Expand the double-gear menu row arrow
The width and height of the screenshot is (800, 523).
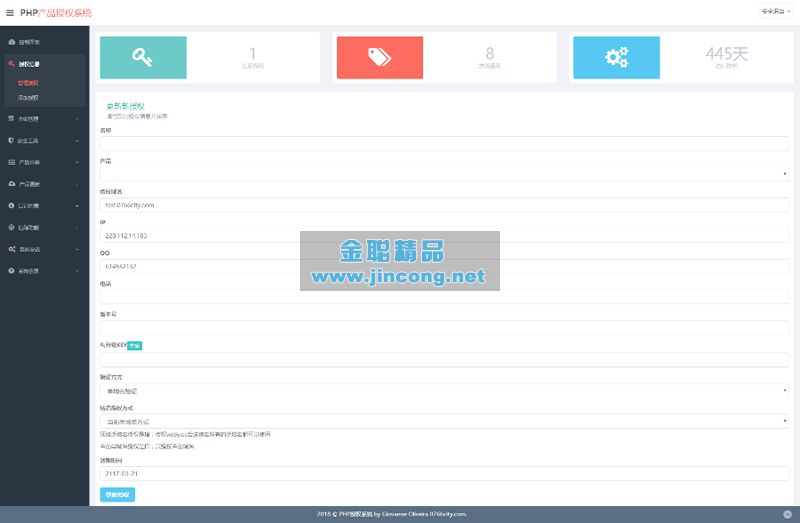77,250
